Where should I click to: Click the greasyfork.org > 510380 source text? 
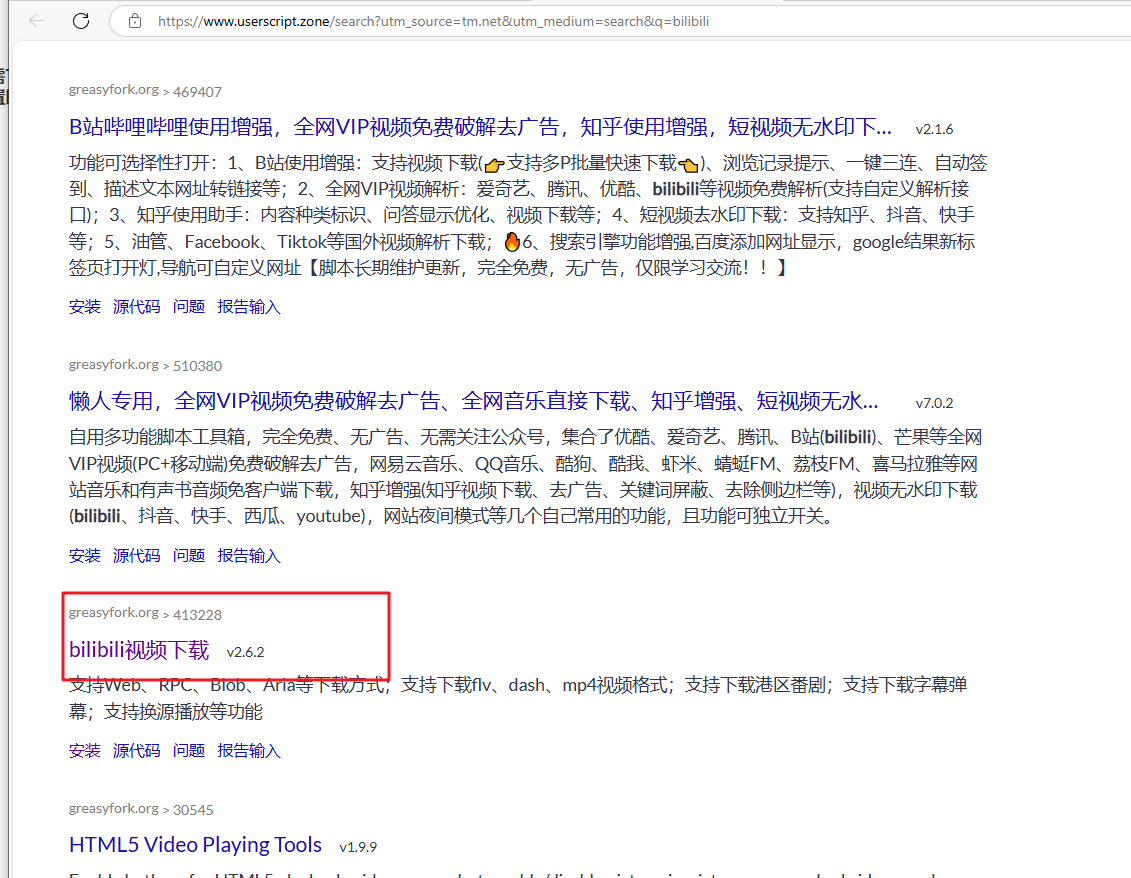[145, 365]
